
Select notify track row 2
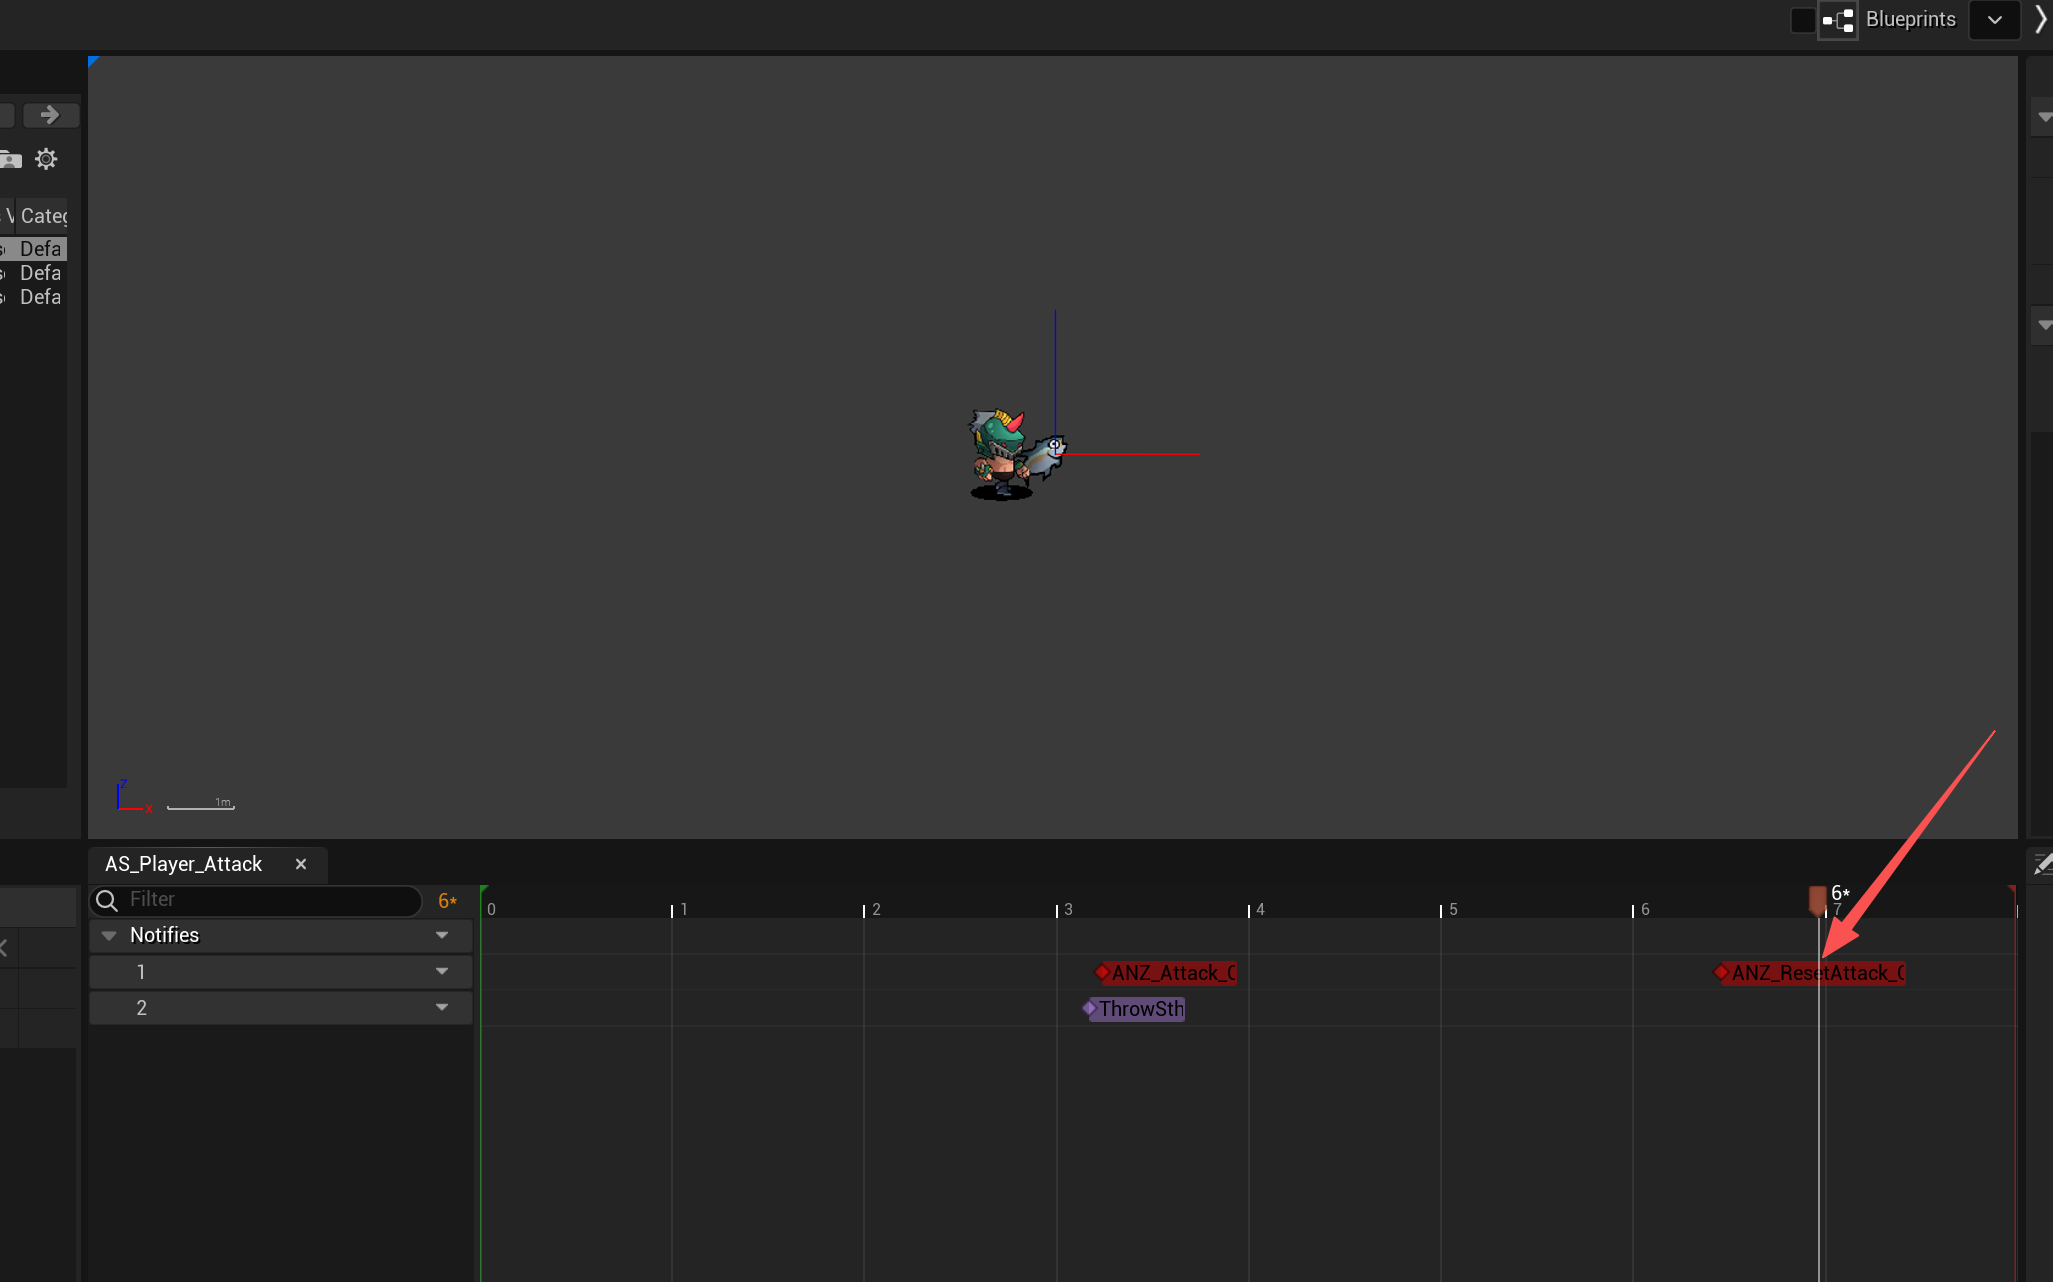[281, 1007]
